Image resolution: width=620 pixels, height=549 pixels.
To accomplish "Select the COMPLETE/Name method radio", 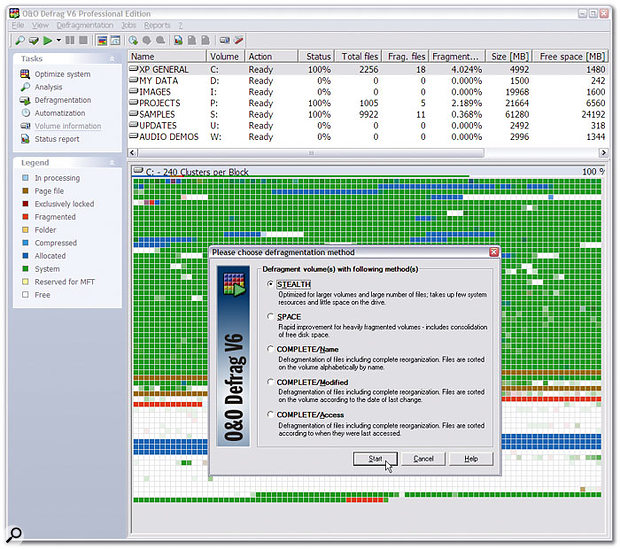I will (x=270, y=349).
